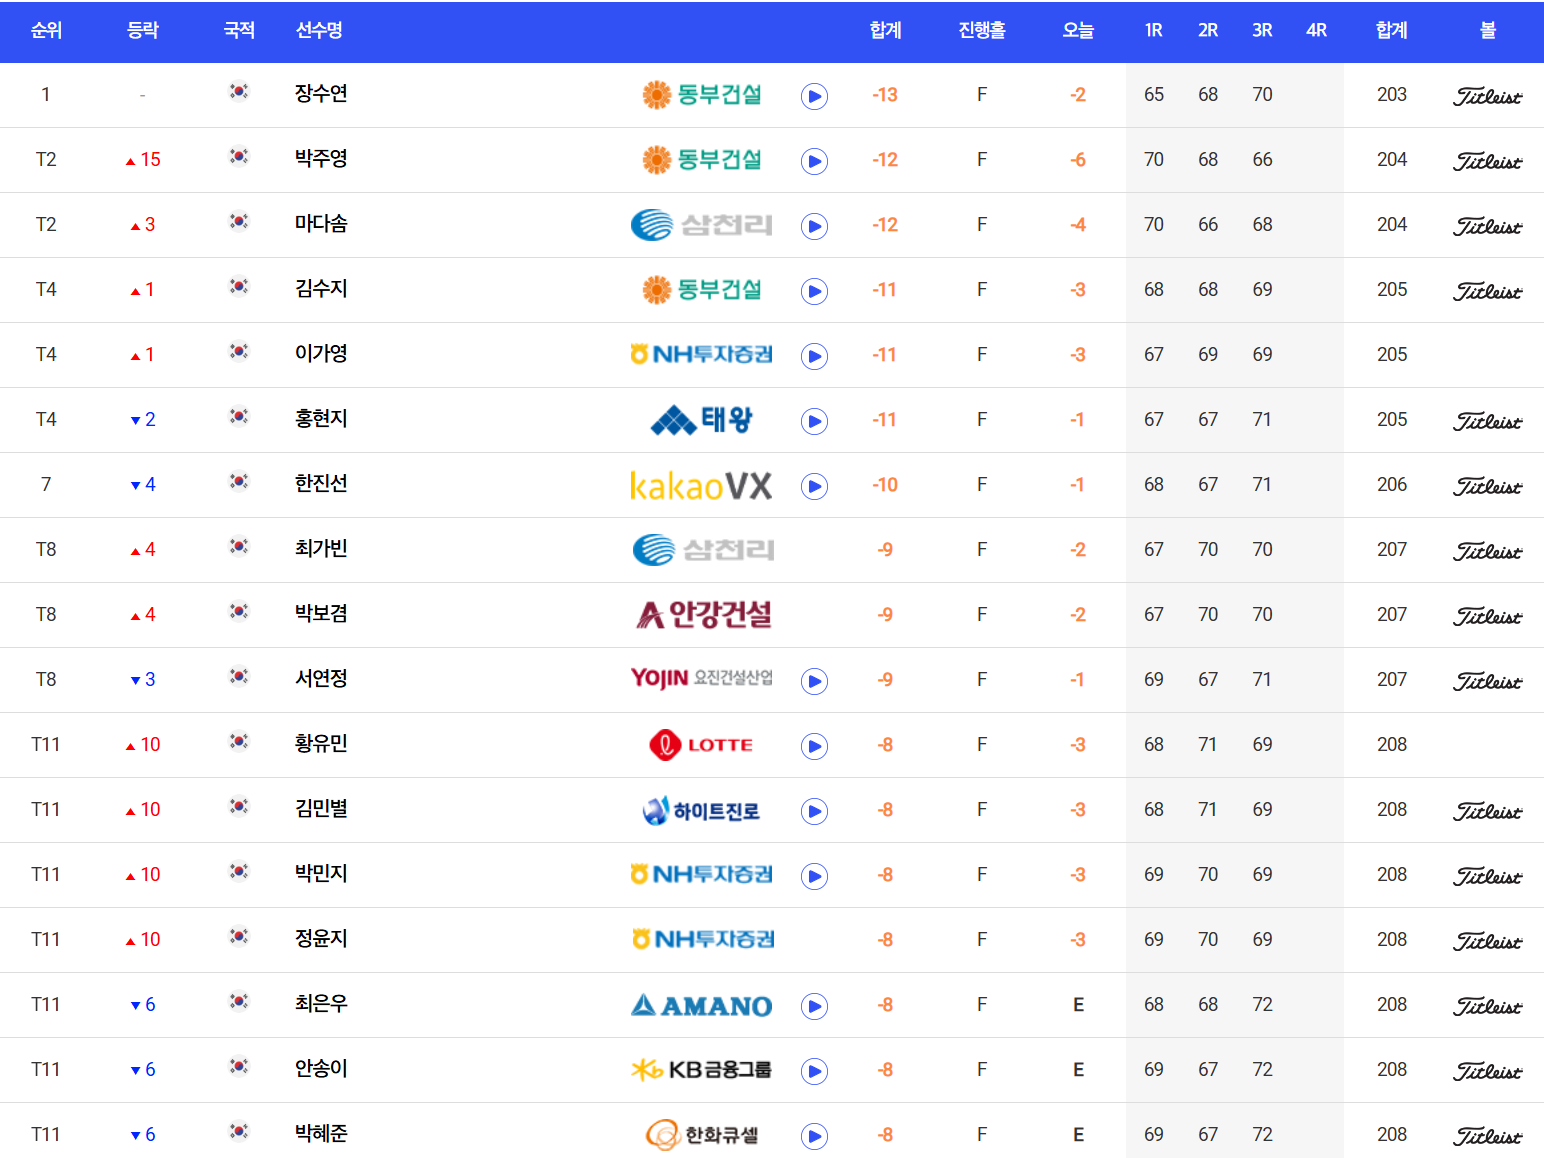Click today's score -6 for 박주영
The height and width of the screenshot is (1158, 1544).
pyautogui.click(x=1078, y=160)
